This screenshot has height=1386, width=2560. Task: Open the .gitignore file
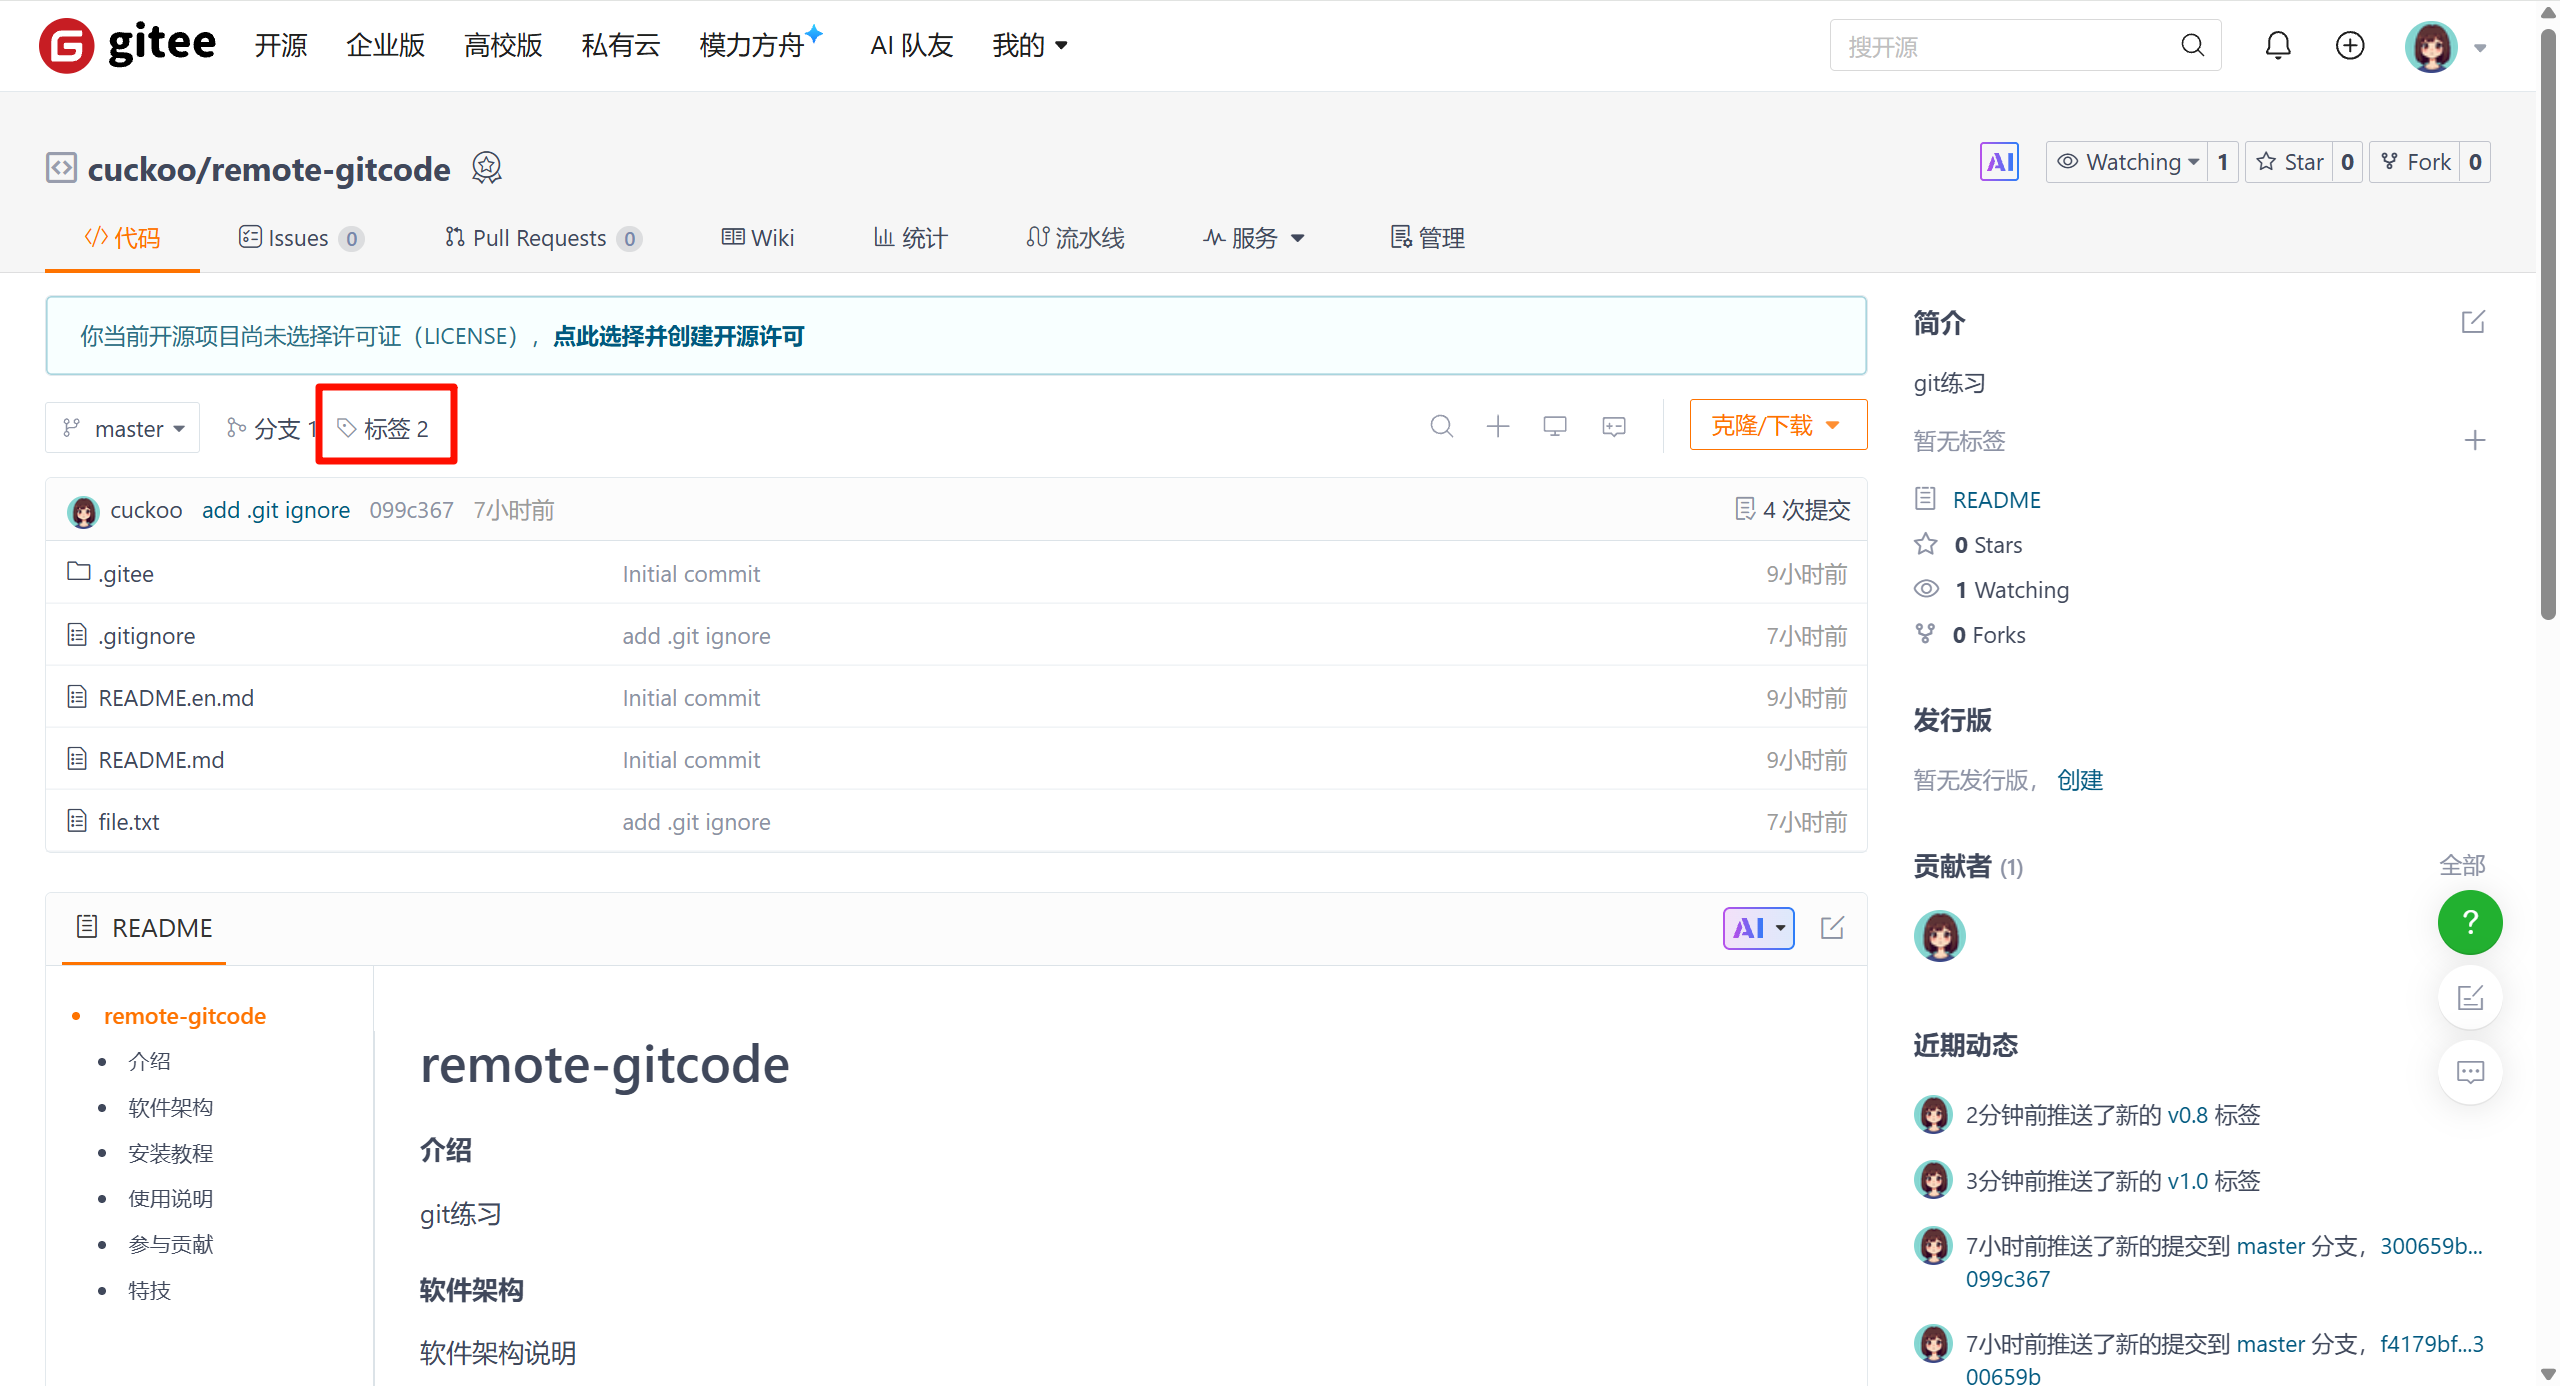[146, 636]
